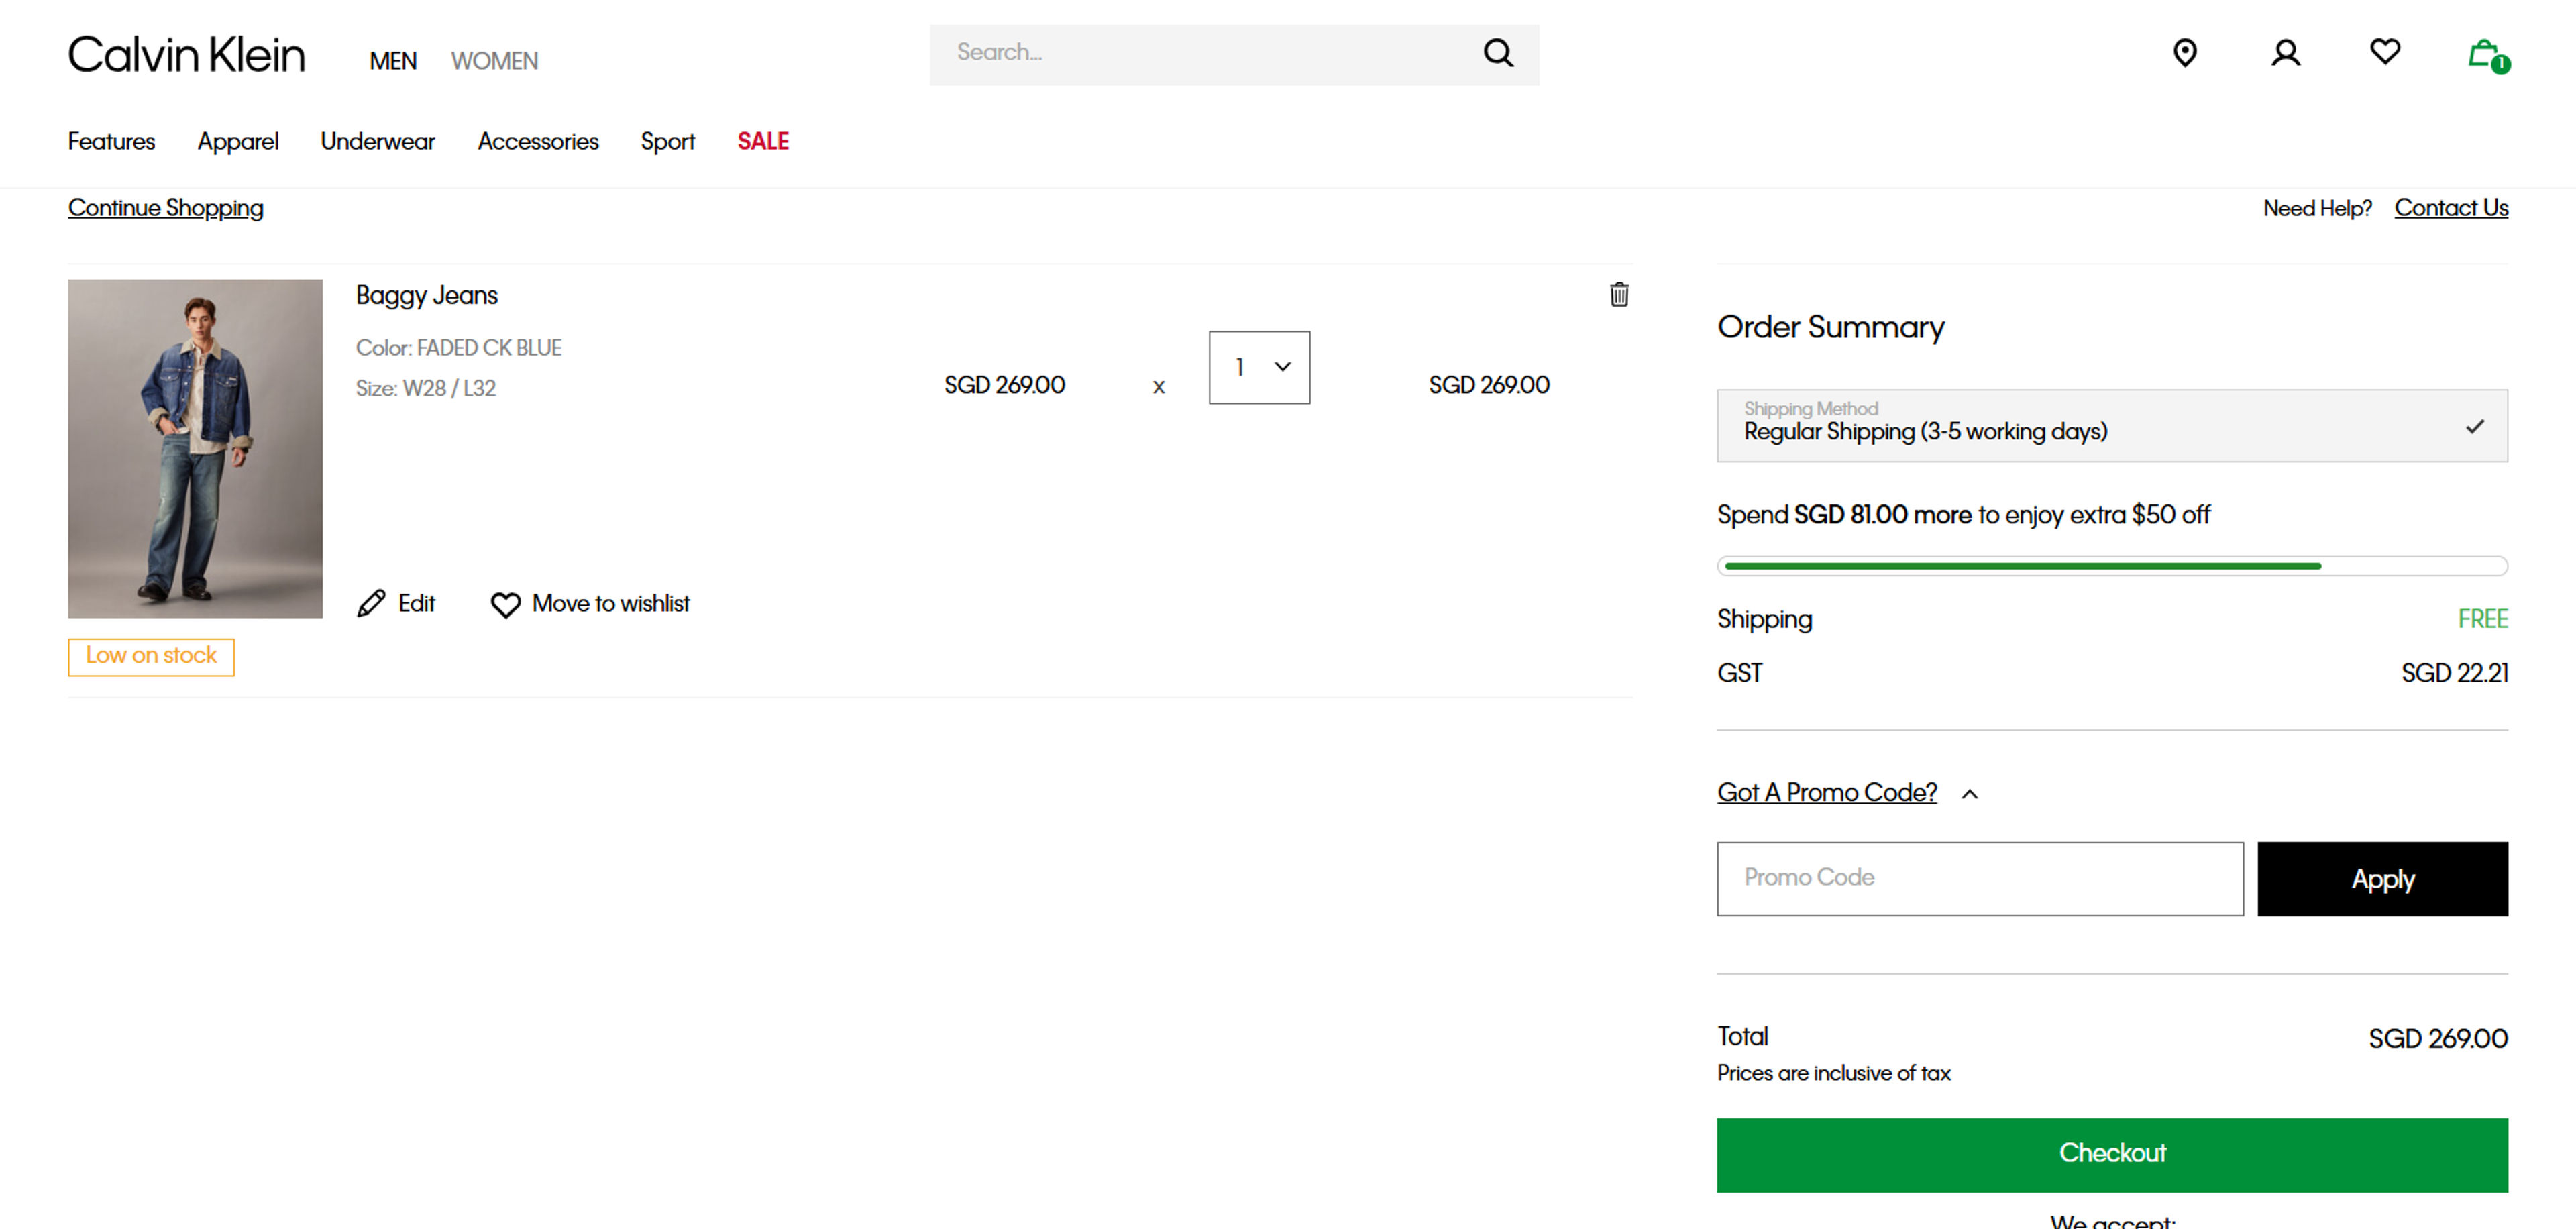Click the Contact Us link
The image size is (2576, 1229).
[x=2451, y=208]
